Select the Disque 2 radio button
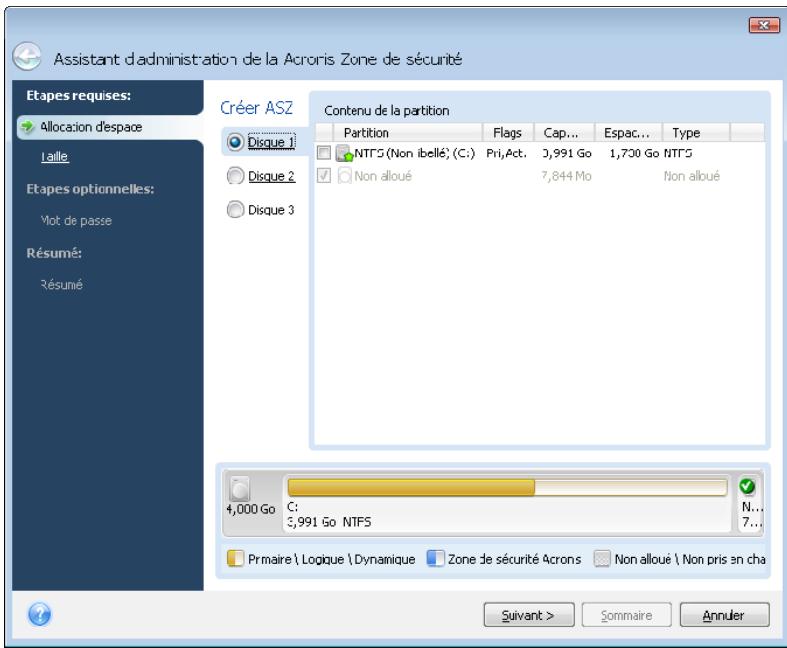 click(x=235, y=176)
